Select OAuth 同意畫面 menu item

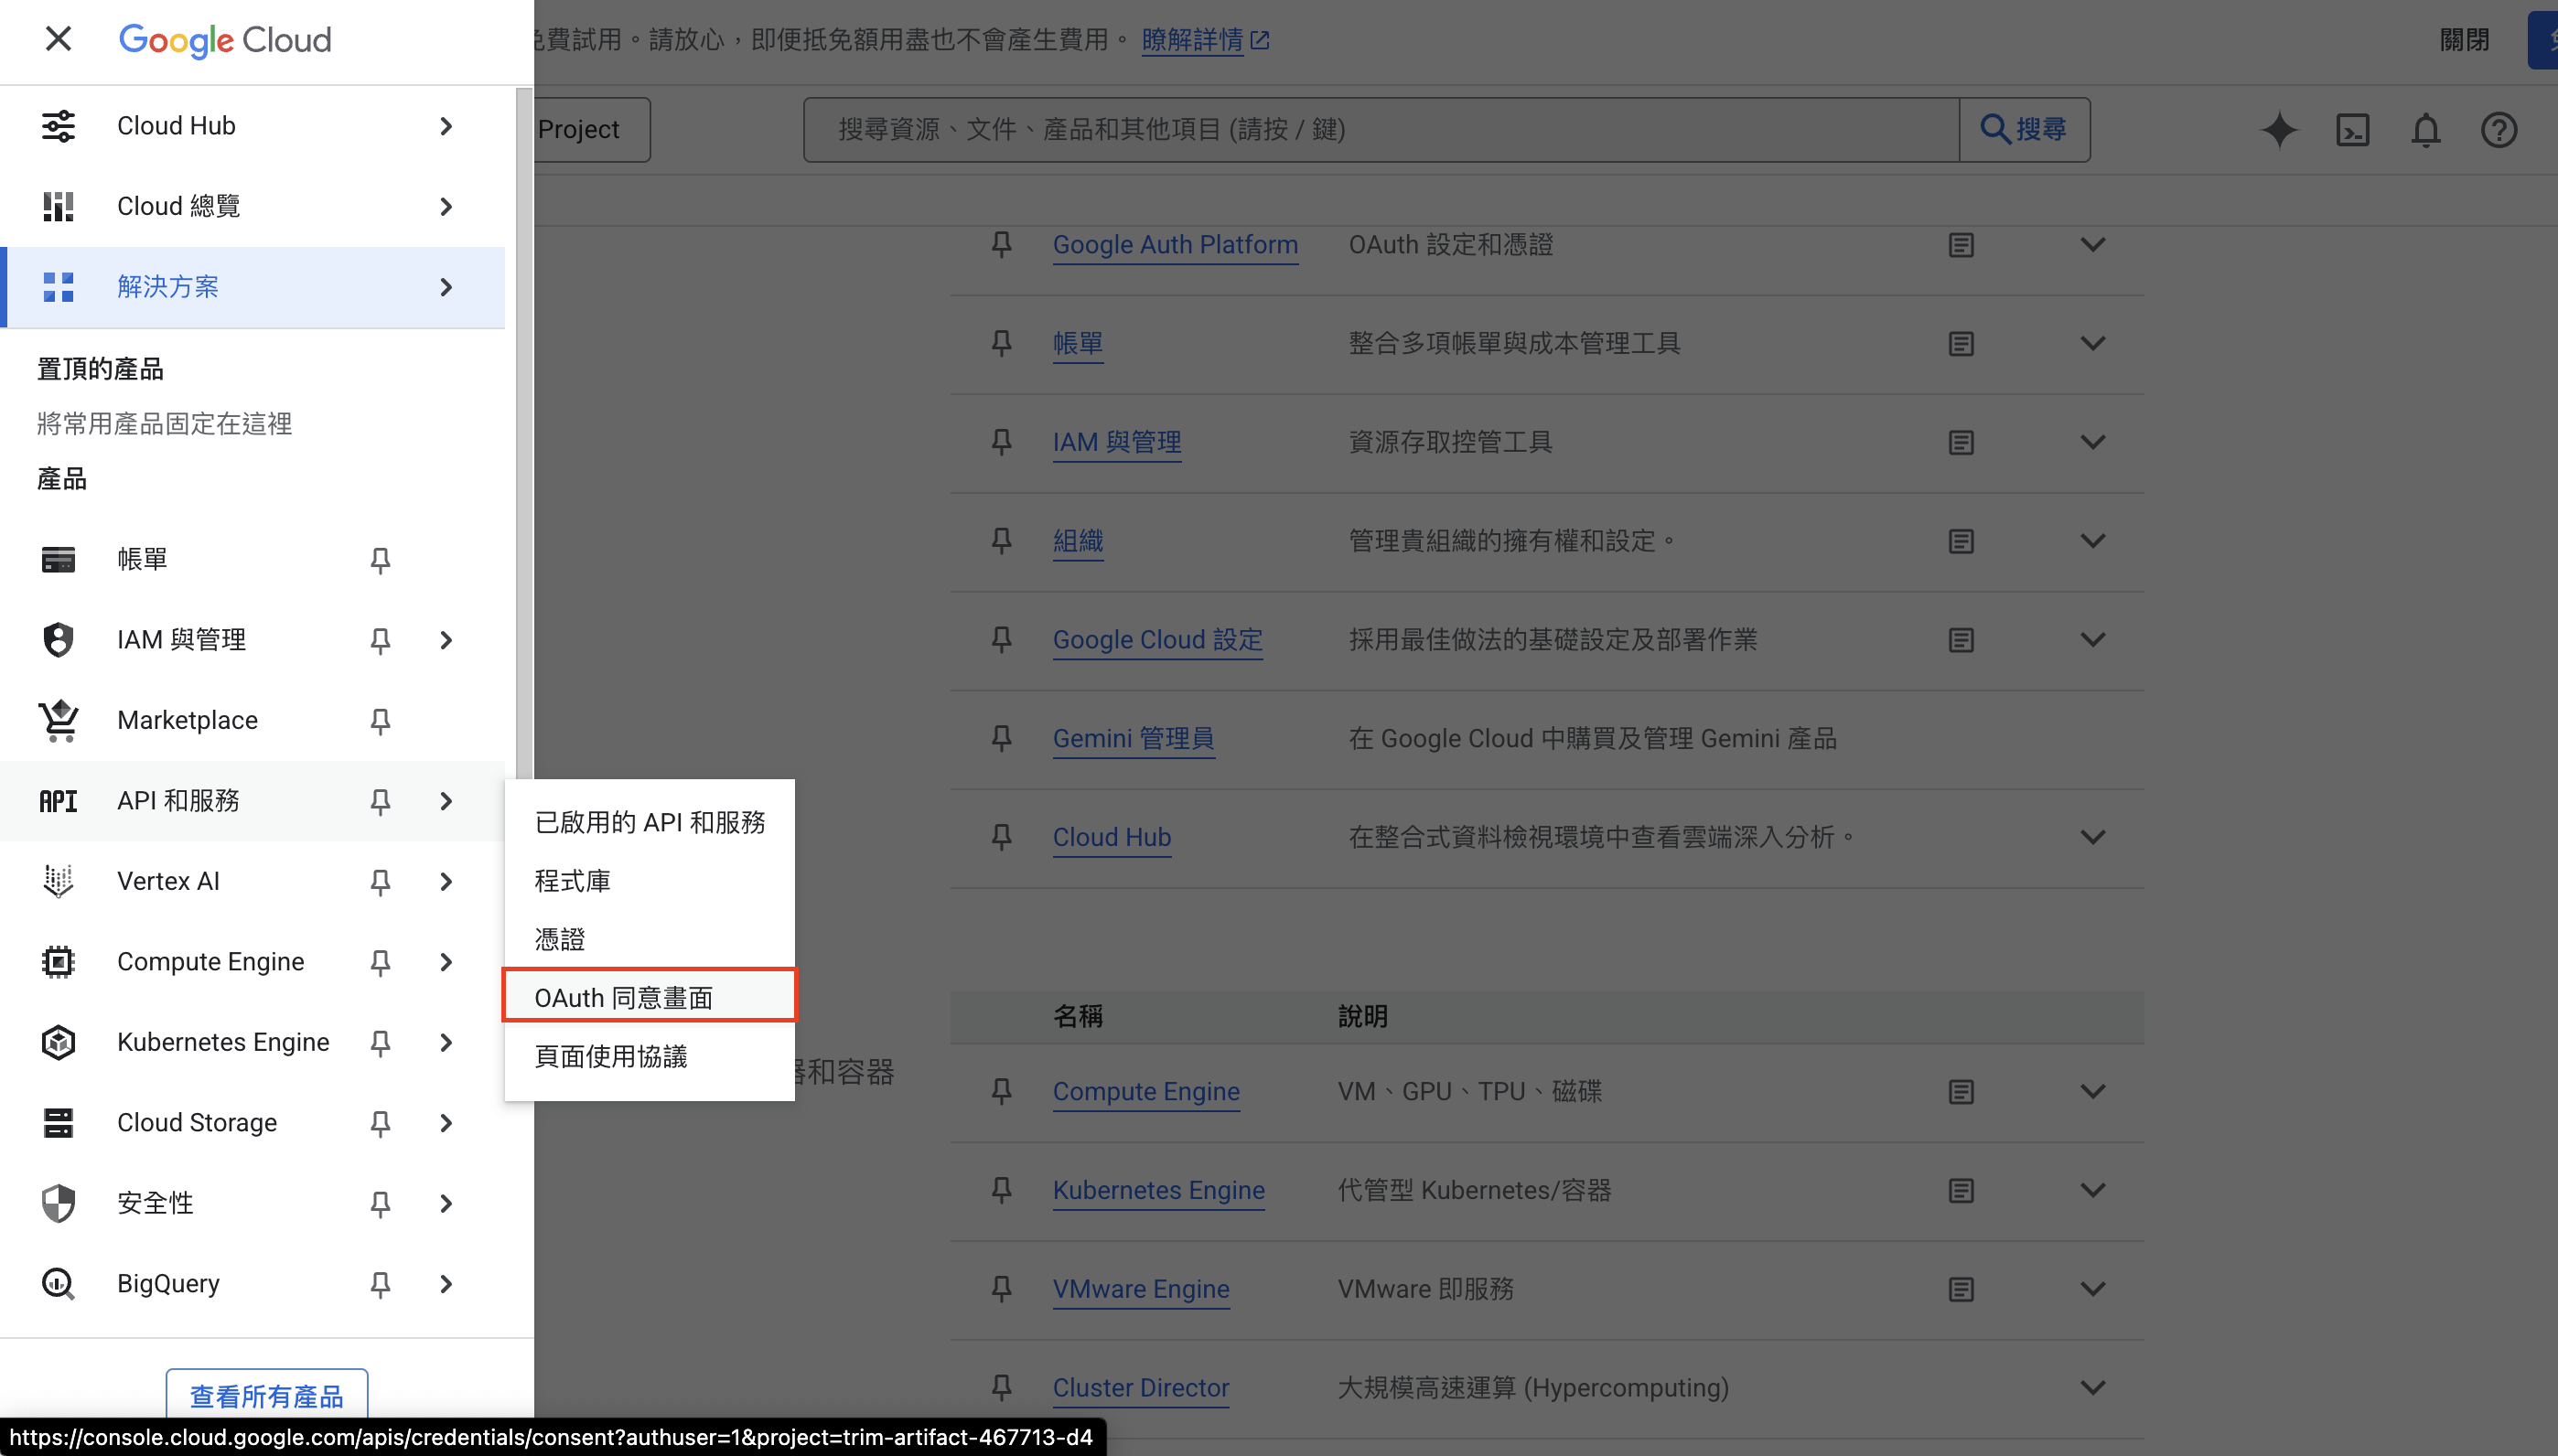point(623,998)
